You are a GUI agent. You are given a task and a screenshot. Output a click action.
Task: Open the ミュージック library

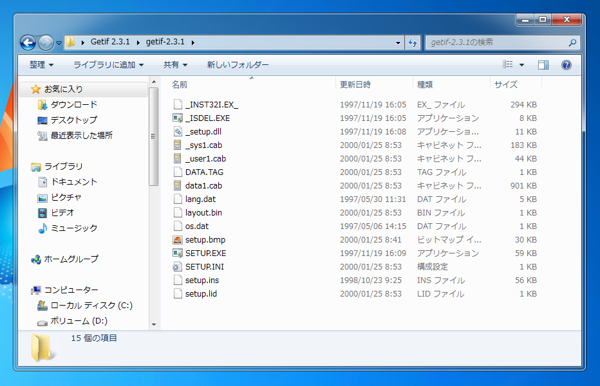tap(74, 228)
